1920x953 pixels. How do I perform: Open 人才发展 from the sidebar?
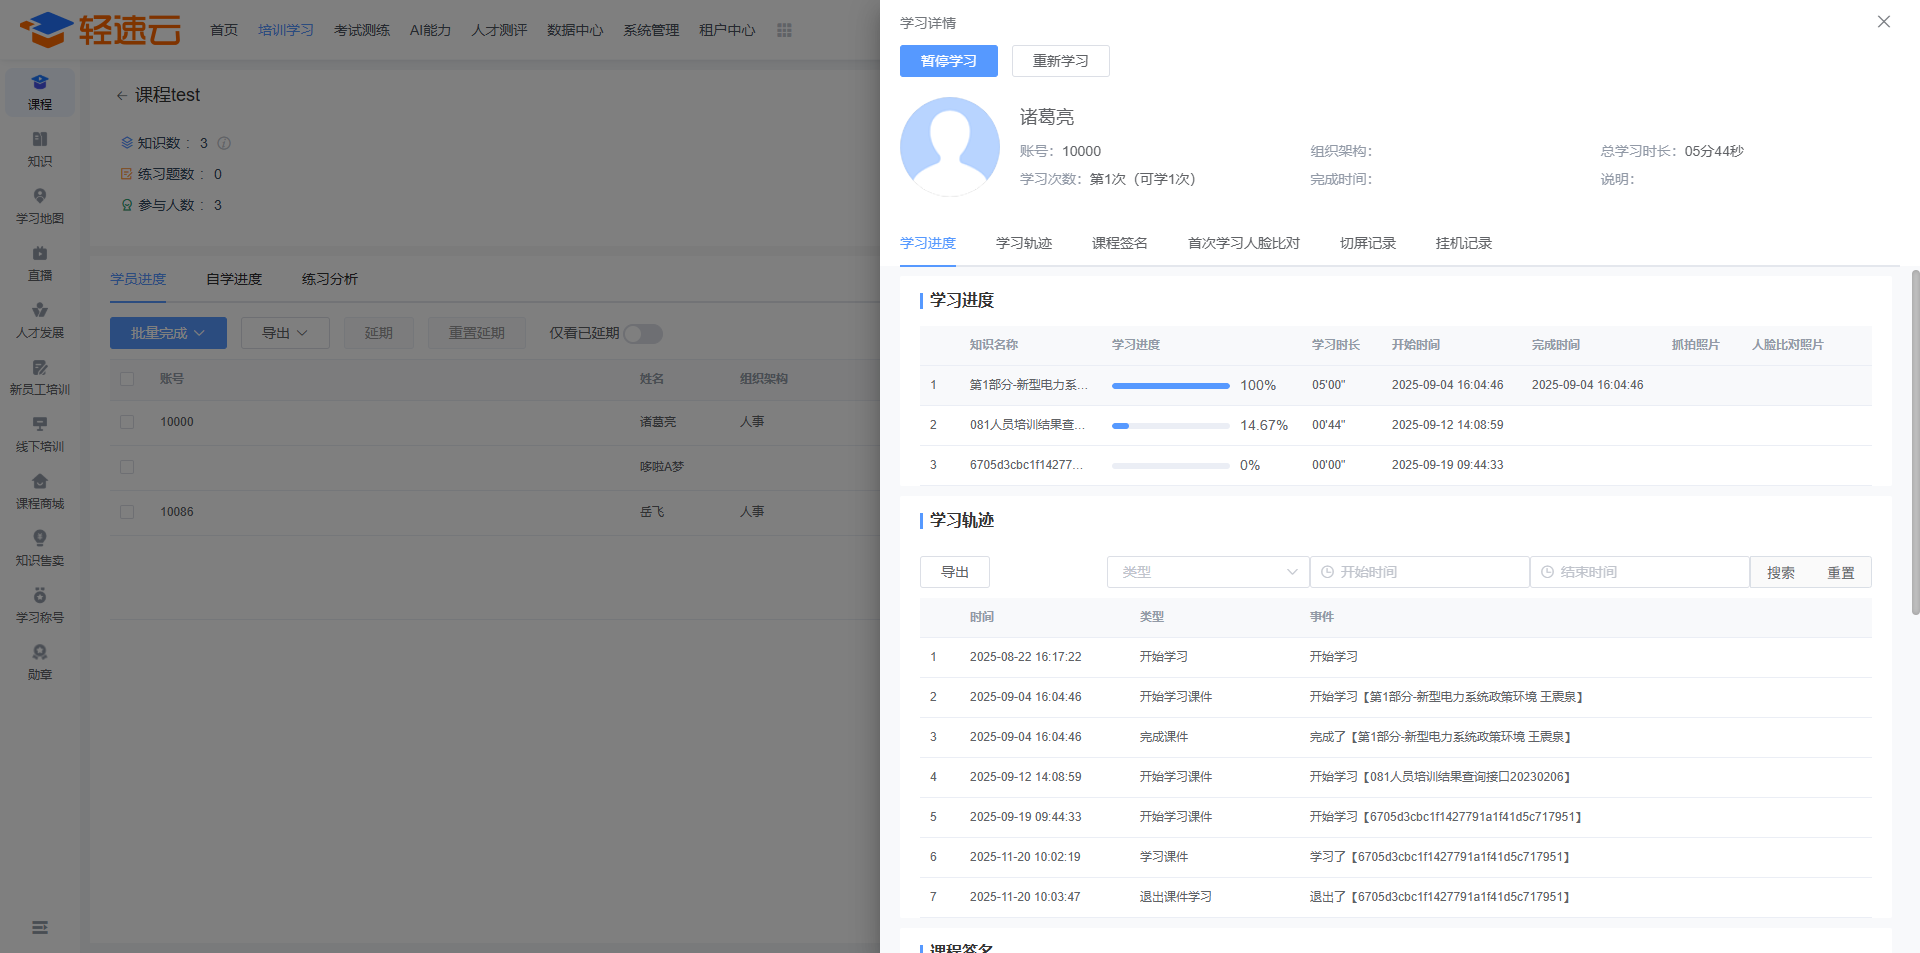[x=40, y=320]
